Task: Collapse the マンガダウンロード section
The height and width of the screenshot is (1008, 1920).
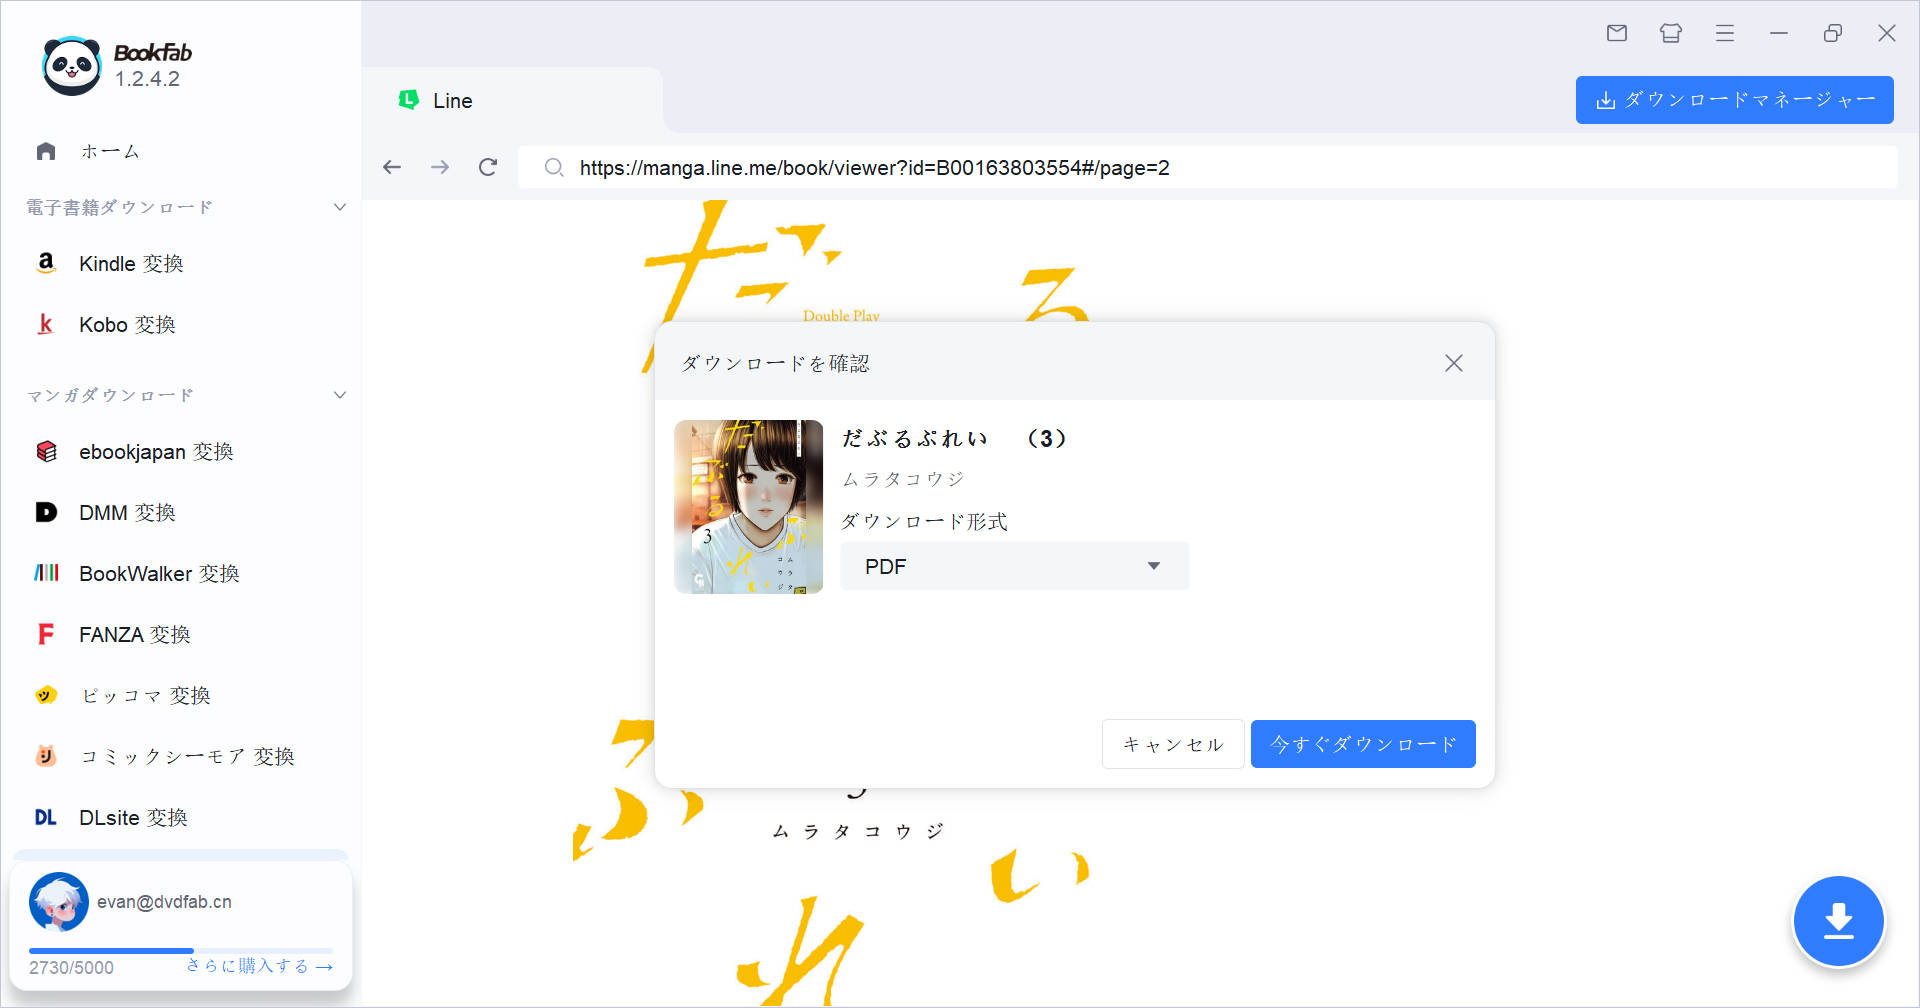Action: point(340,395)
